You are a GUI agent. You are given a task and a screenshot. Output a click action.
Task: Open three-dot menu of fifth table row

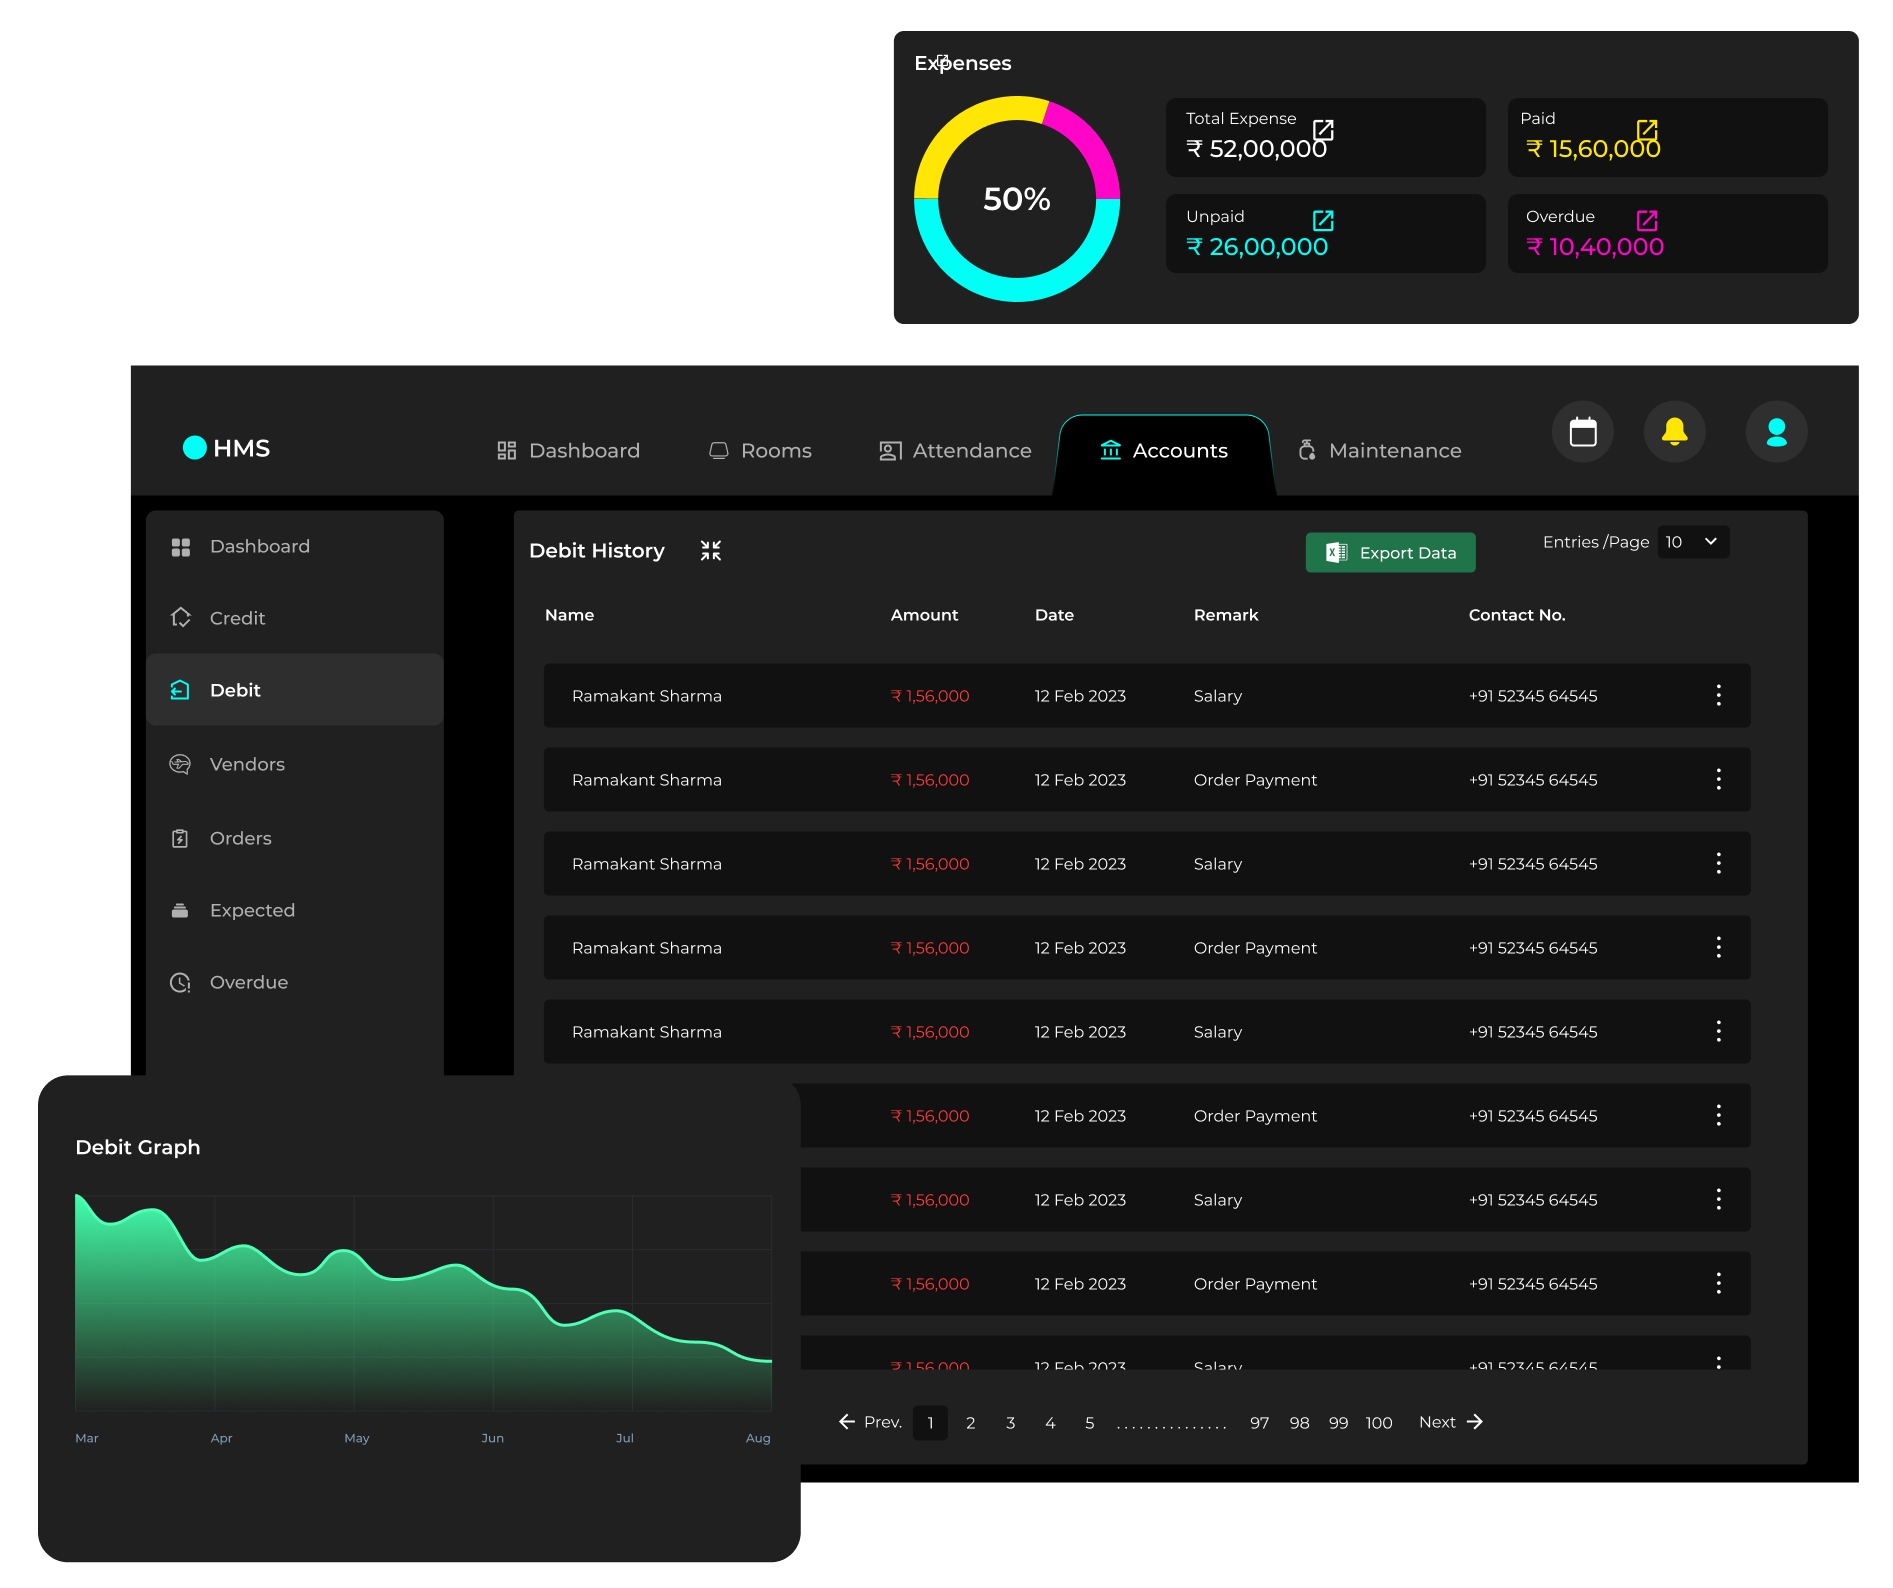[1719, 1031]
